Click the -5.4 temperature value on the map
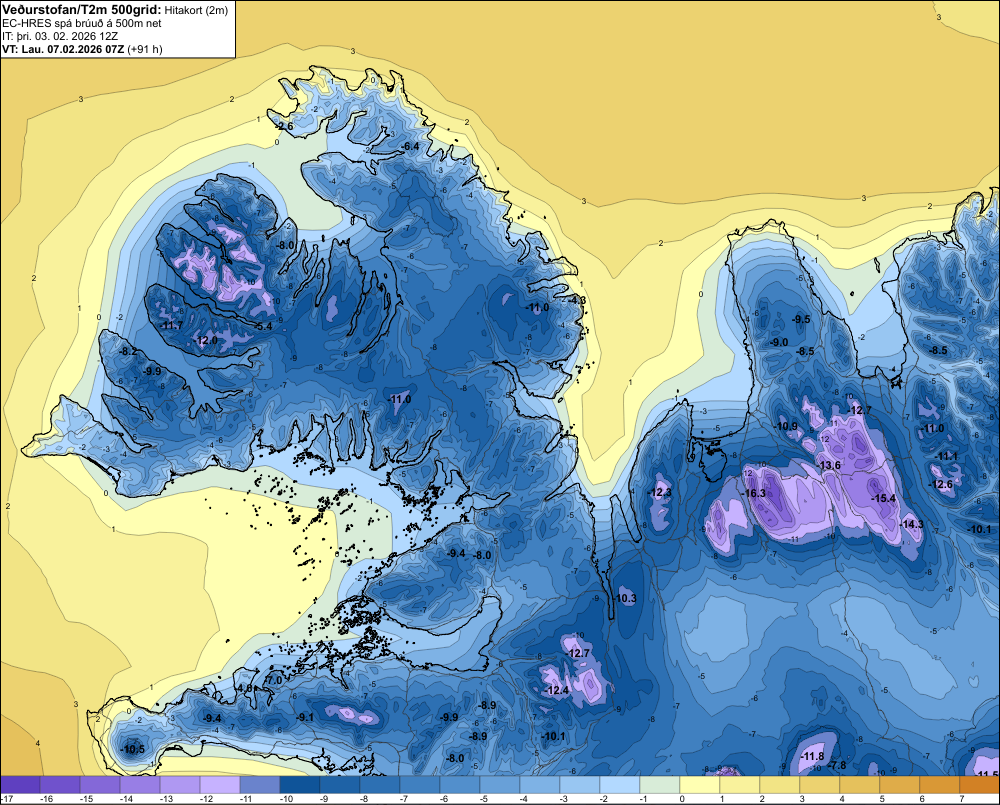This screenshot has width=1000, height=805. coord(263,326)
